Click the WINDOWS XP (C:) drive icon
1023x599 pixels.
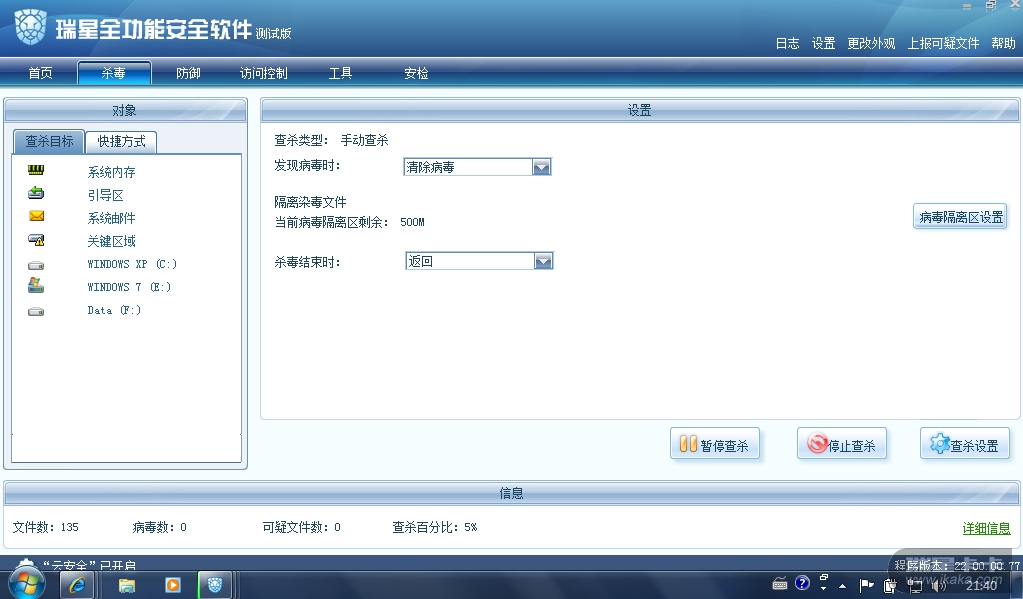click(x=36, y=266)
